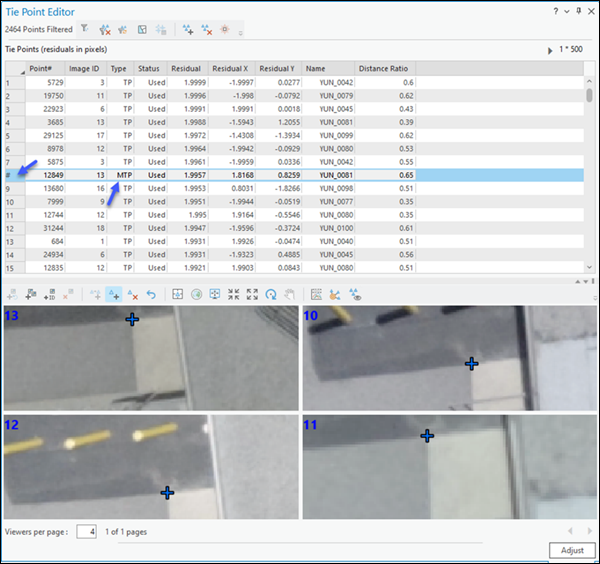Sort by Type column header
Image resolution: width=600 pixels, height=564 pixels.
120,68
